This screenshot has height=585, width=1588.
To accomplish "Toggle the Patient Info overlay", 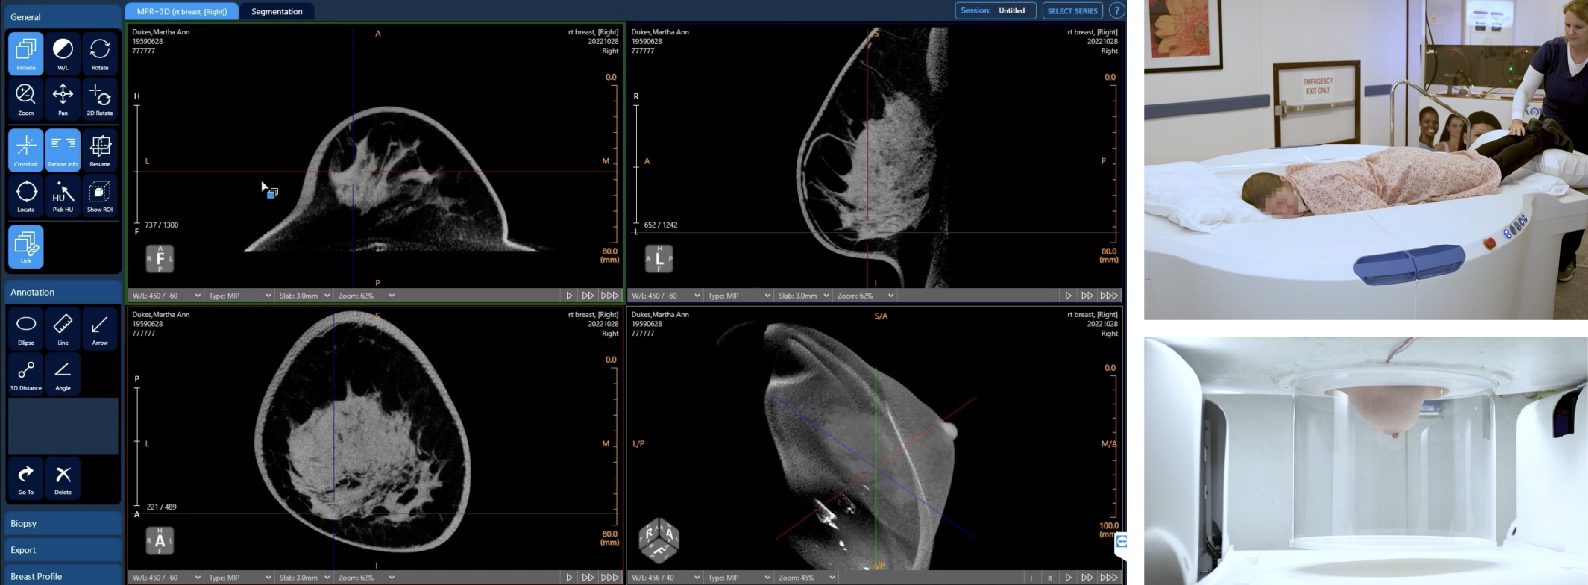I will (x=62, y=149).
